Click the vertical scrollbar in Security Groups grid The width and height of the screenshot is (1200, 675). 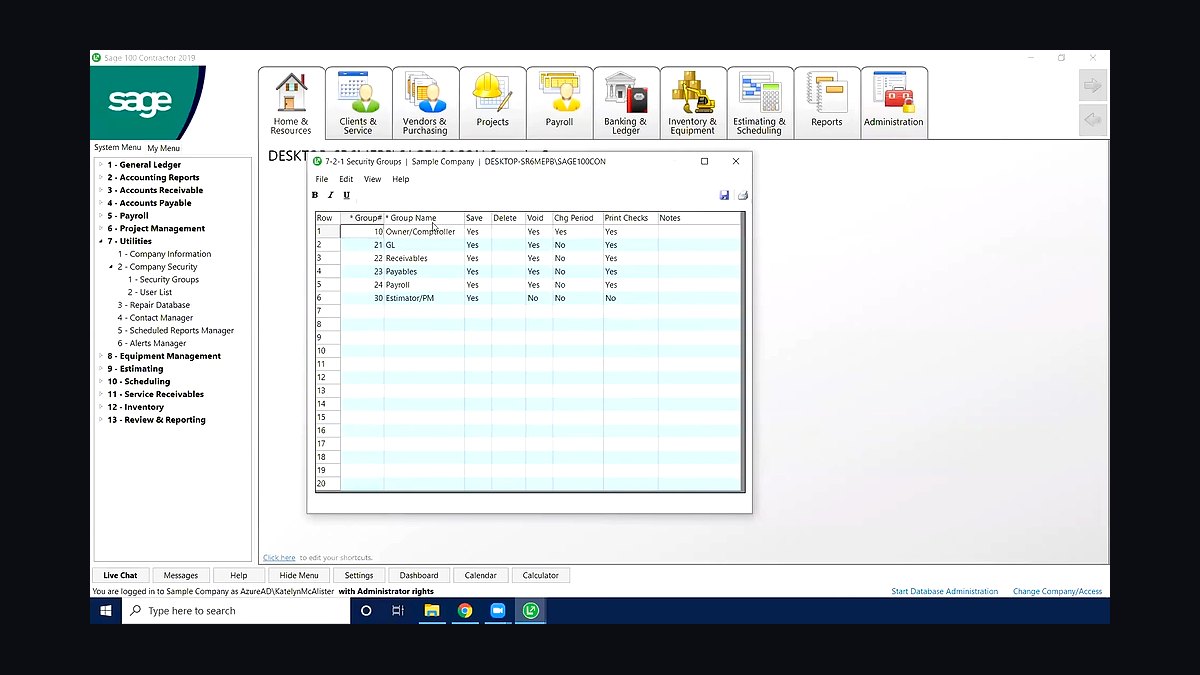coord(742,350)
